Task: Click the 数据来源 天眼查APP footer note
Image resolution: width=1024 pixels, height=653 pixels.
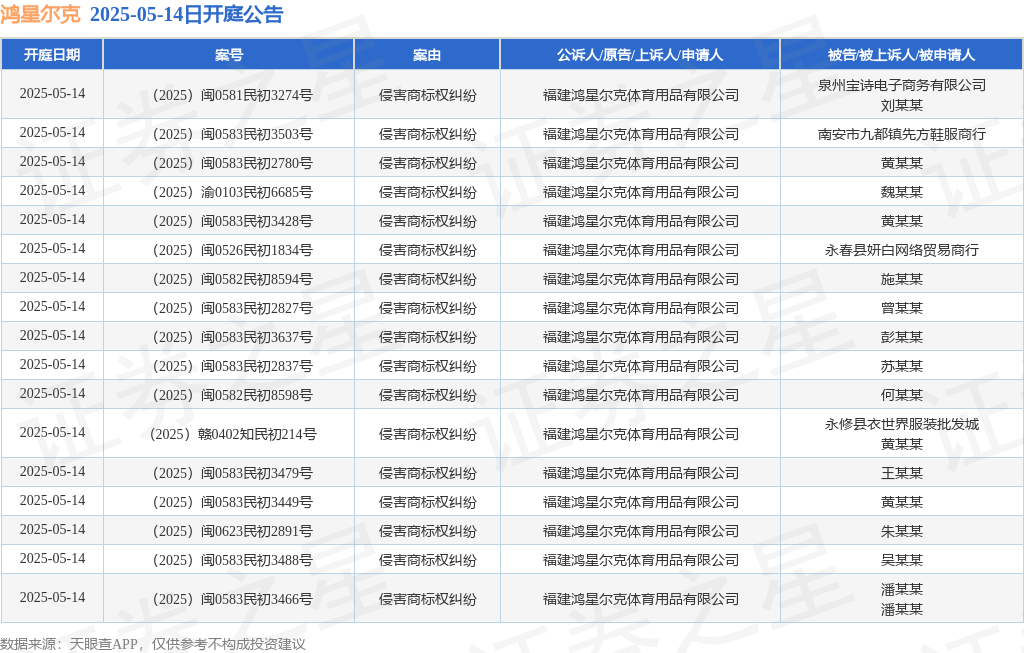Action: pos(153,645)
